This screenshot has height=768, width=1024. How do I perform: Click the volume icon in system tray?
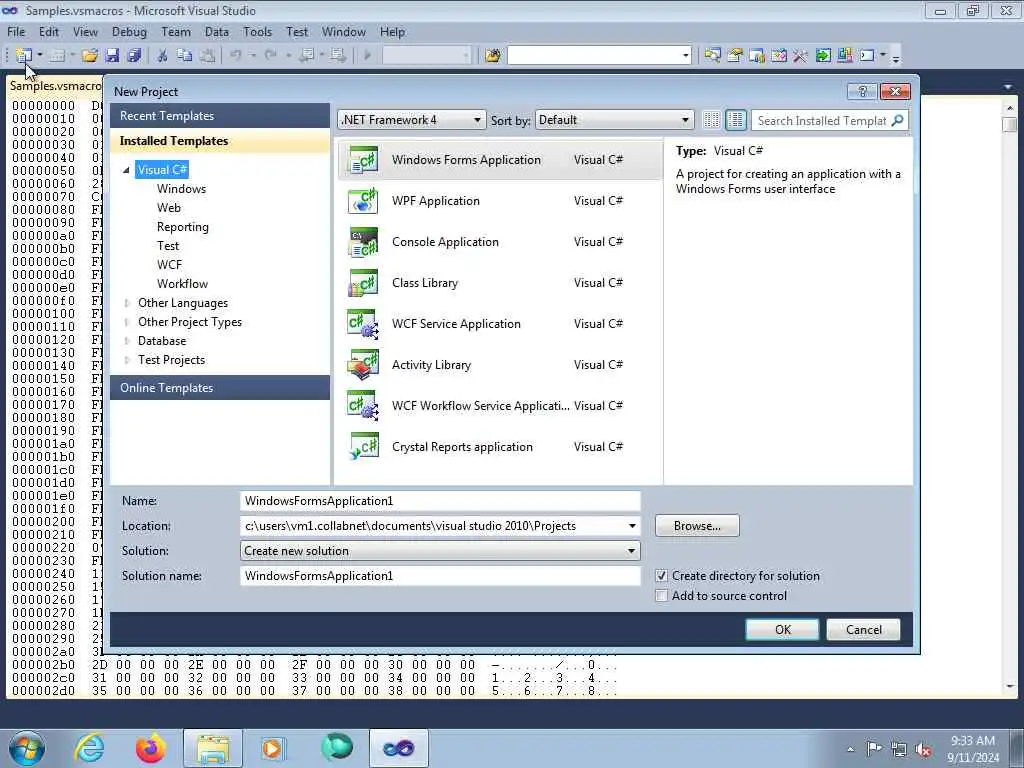point(923,749)
